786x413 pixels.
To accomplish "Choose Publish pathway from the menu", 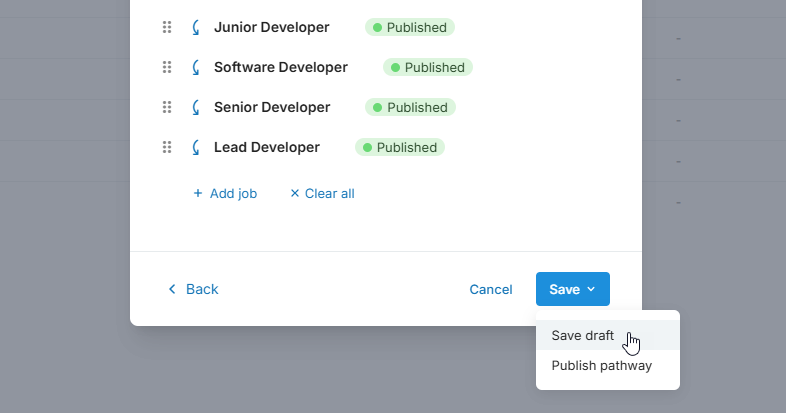I will tap(608, 365).
